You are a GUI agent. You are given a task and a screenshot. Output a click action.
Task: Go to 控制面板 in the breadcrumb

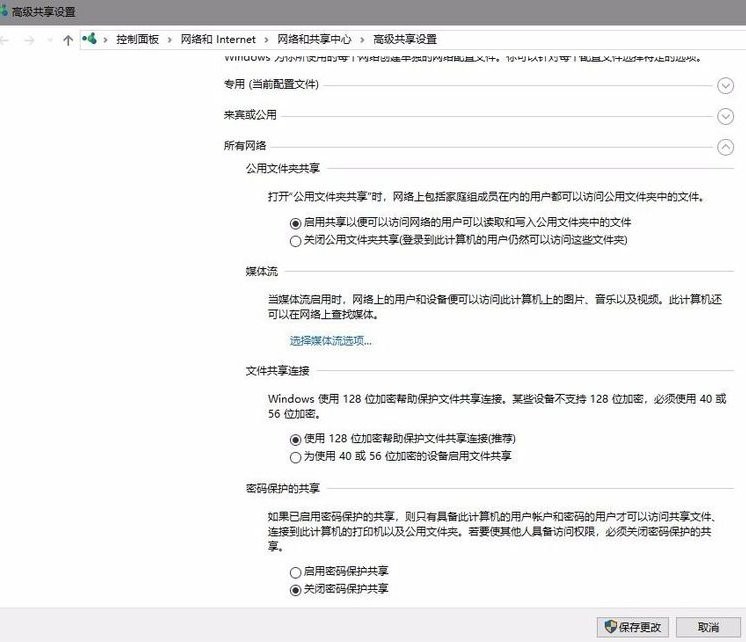coord(137,40)
